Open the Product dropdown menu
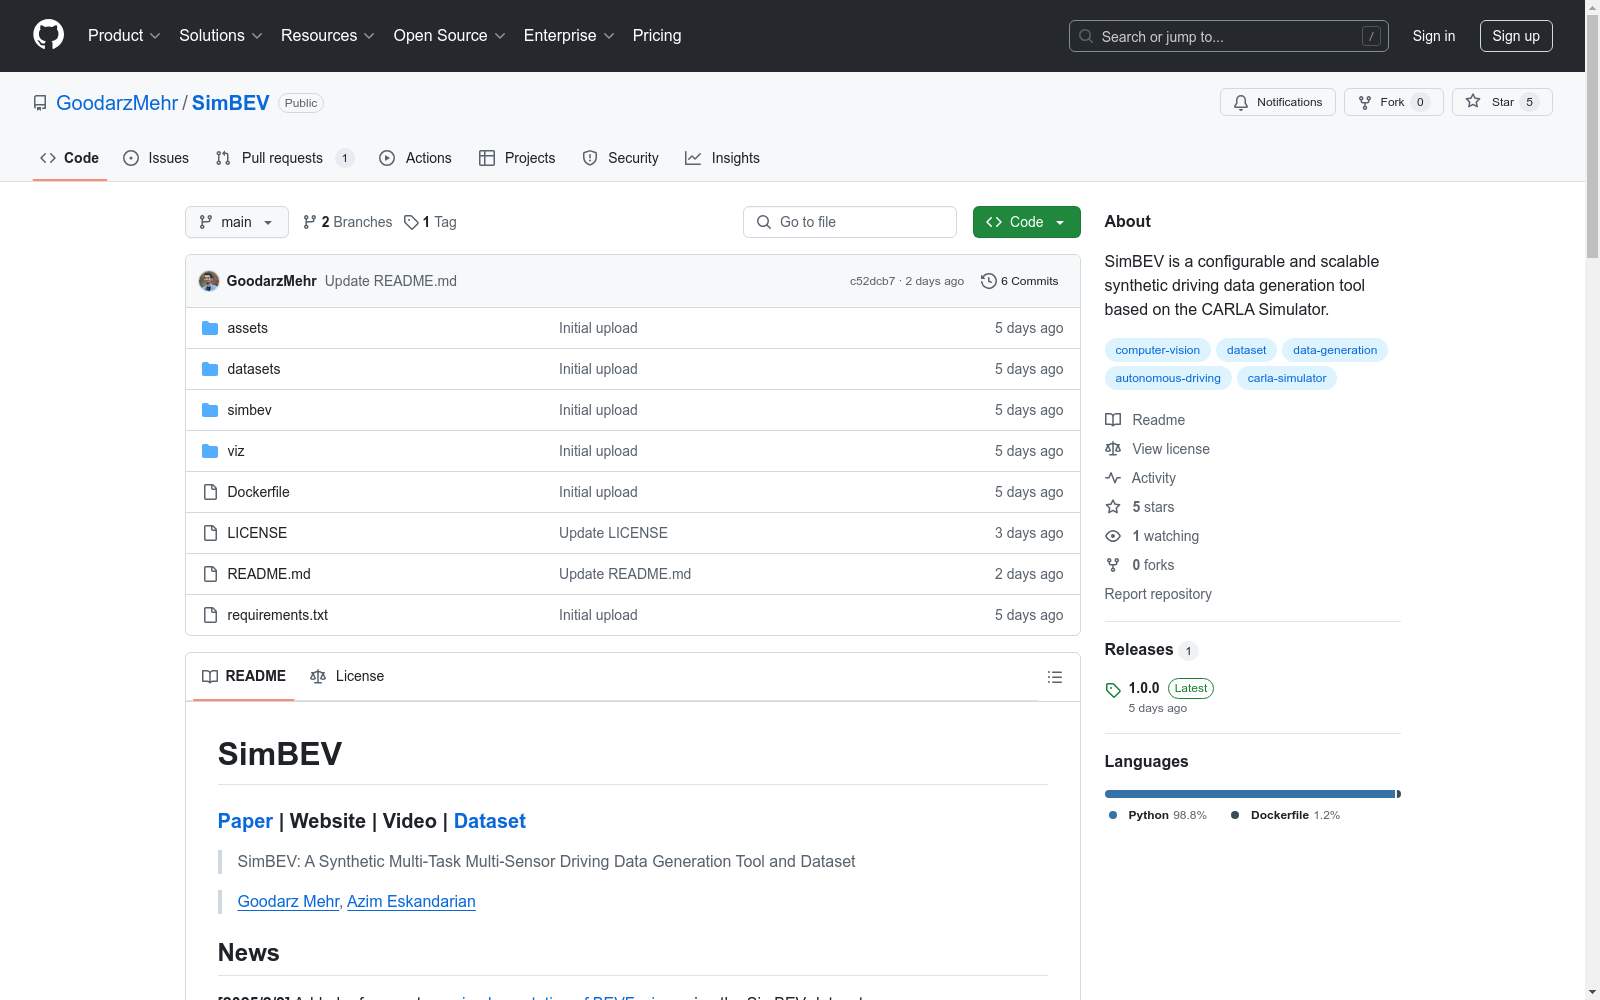 point(124,35)
